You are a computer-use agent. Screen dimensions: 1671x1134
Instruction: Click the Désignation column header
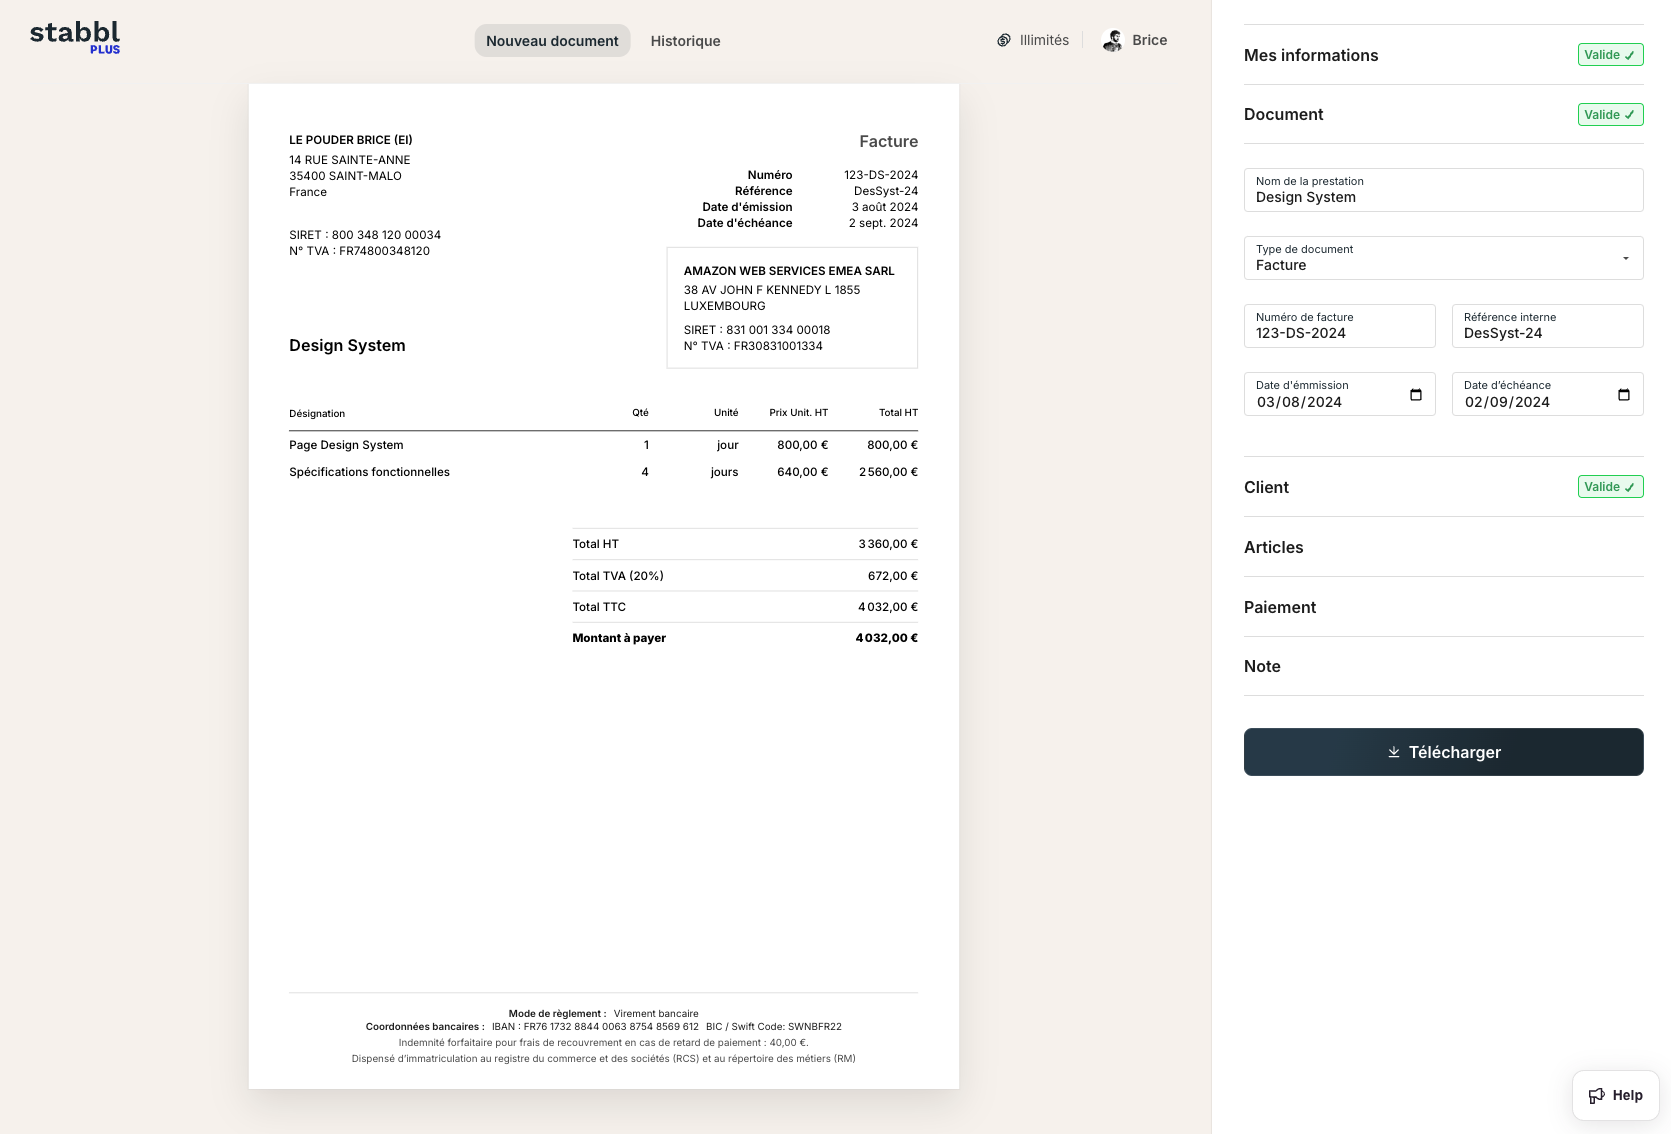point(317,414)
